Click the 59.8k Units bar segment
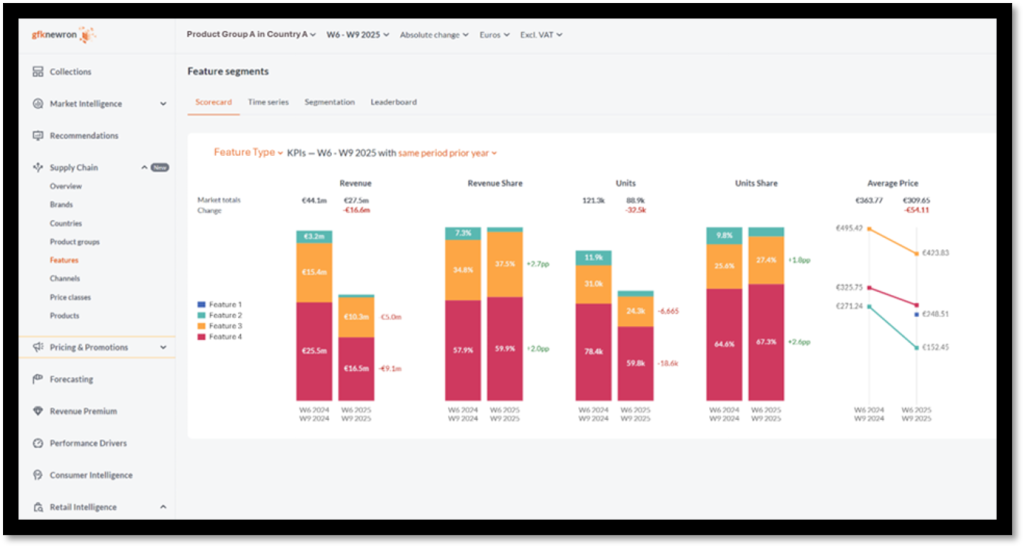Screen dimensions: 1024x547 (635, 364)
